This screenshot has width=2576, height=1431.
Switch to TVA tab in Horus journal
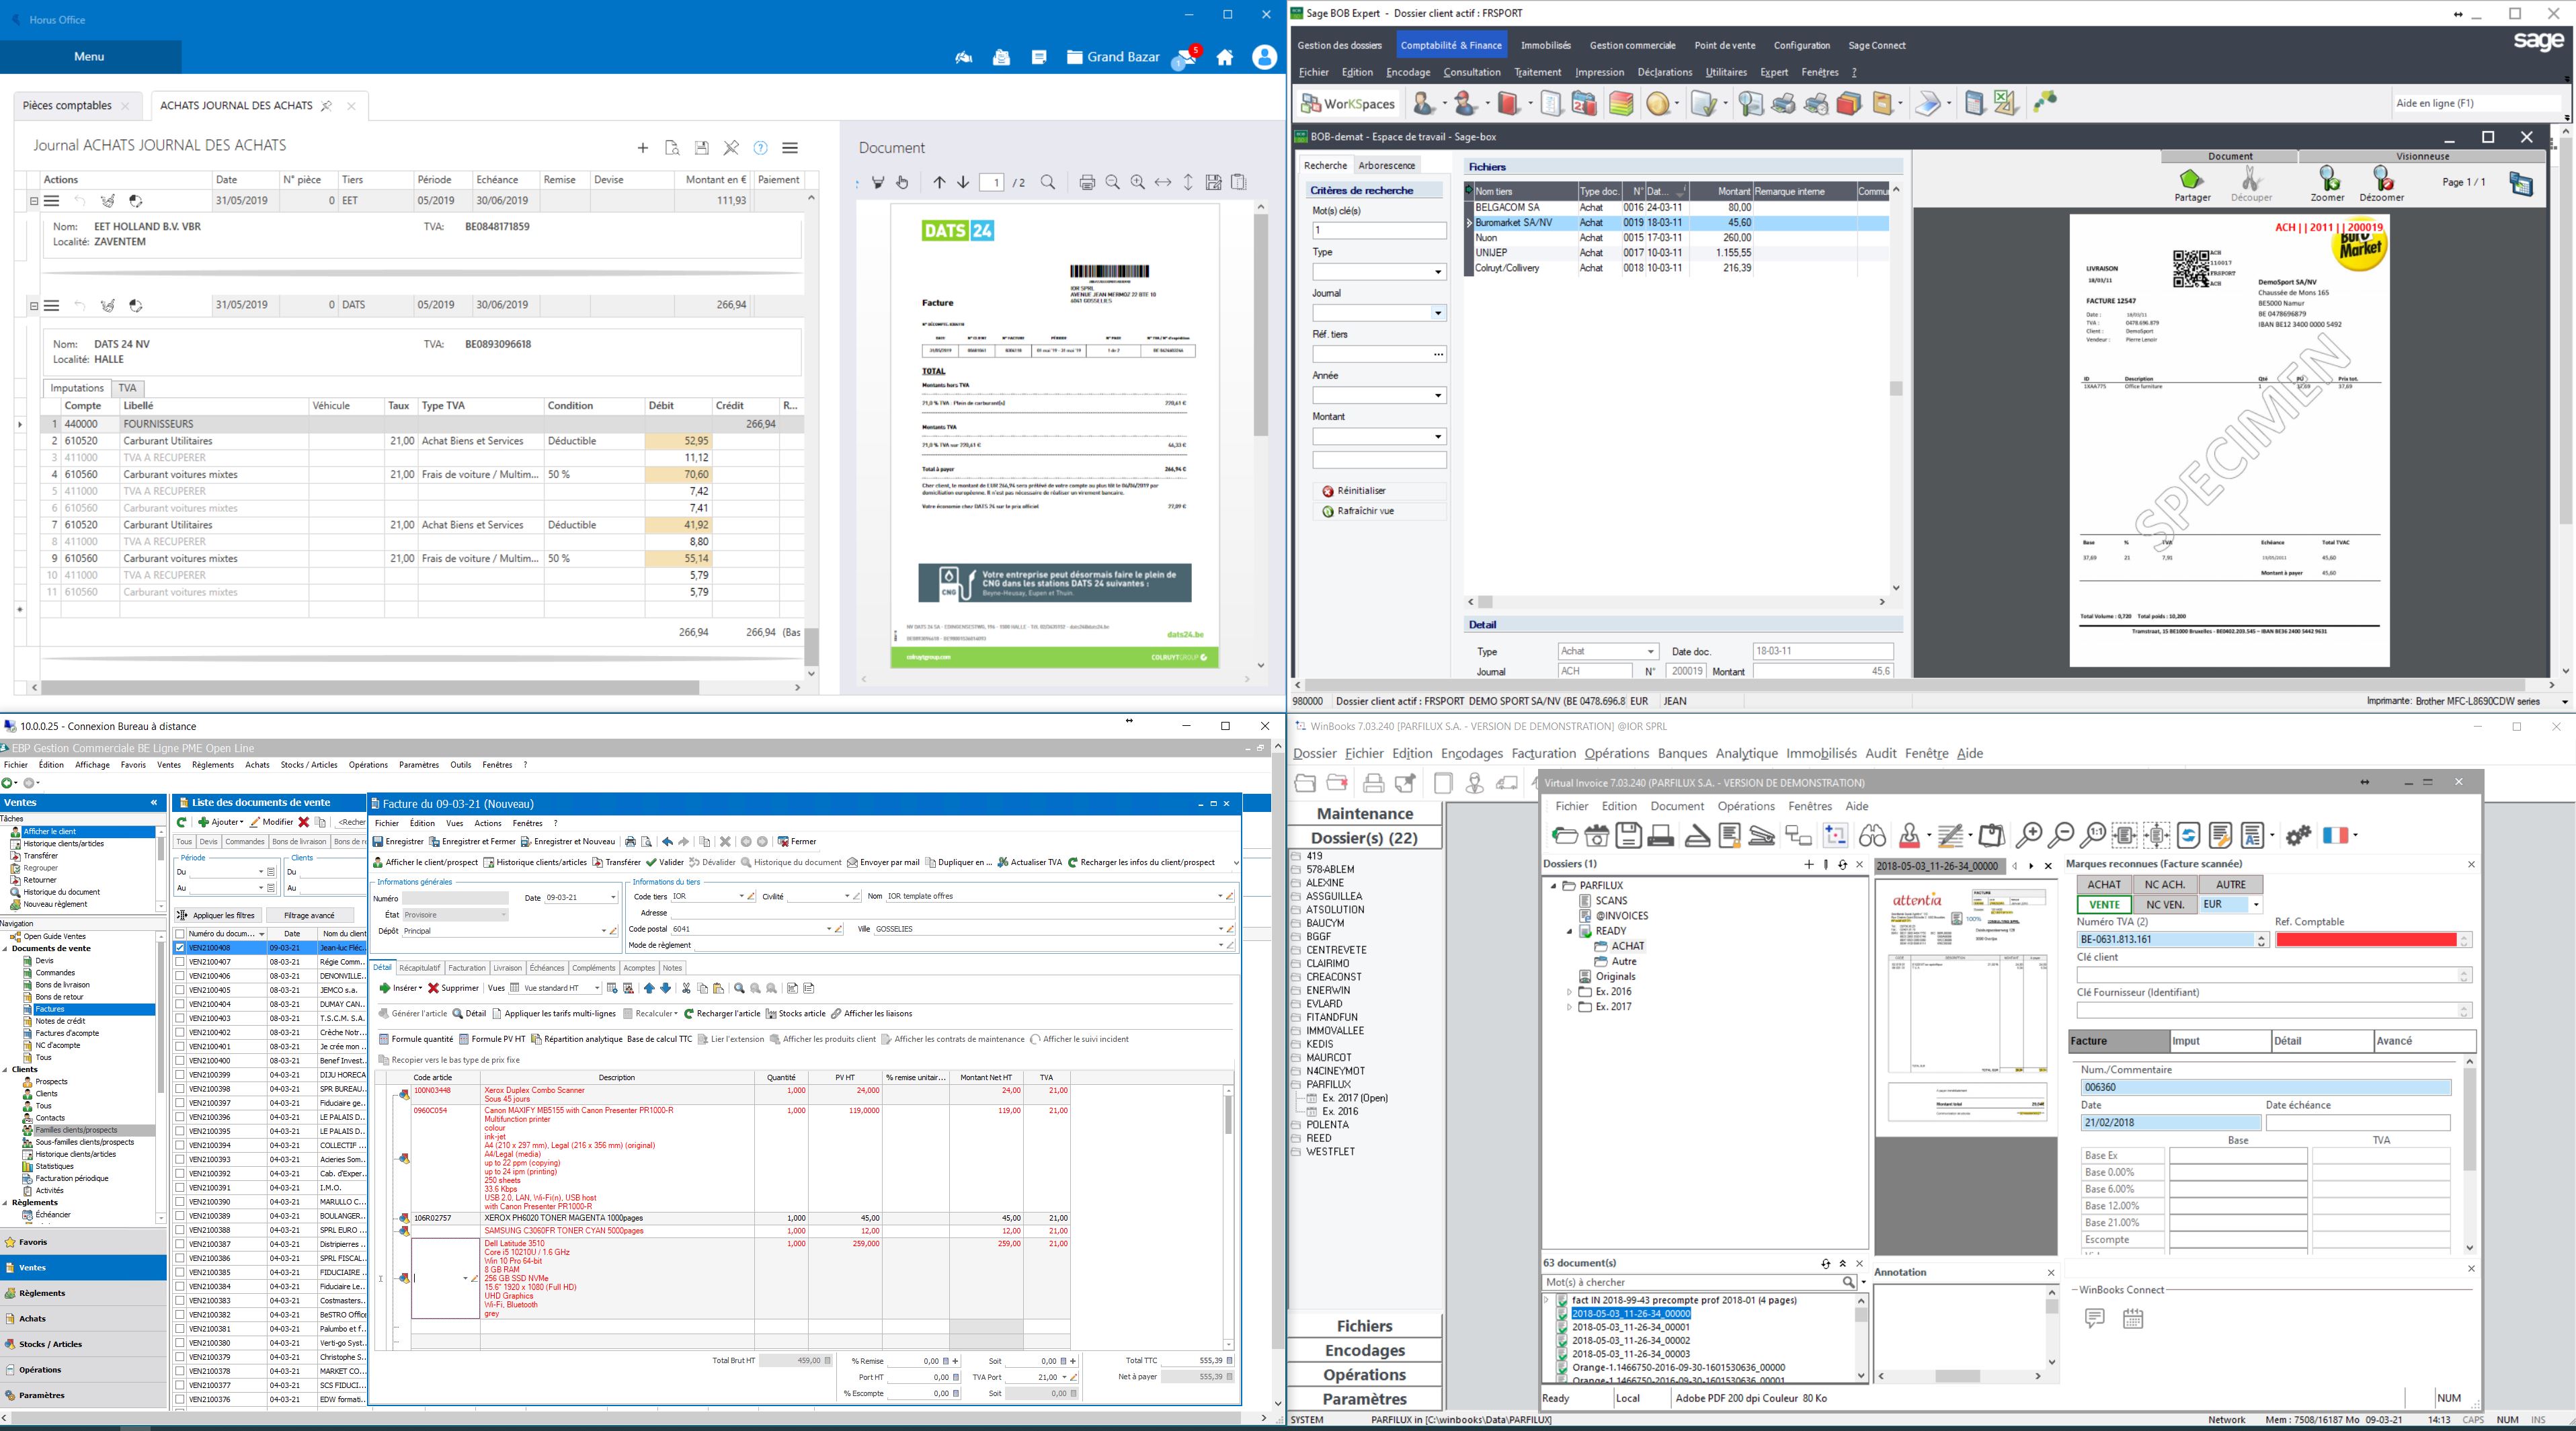pos(127,388)
